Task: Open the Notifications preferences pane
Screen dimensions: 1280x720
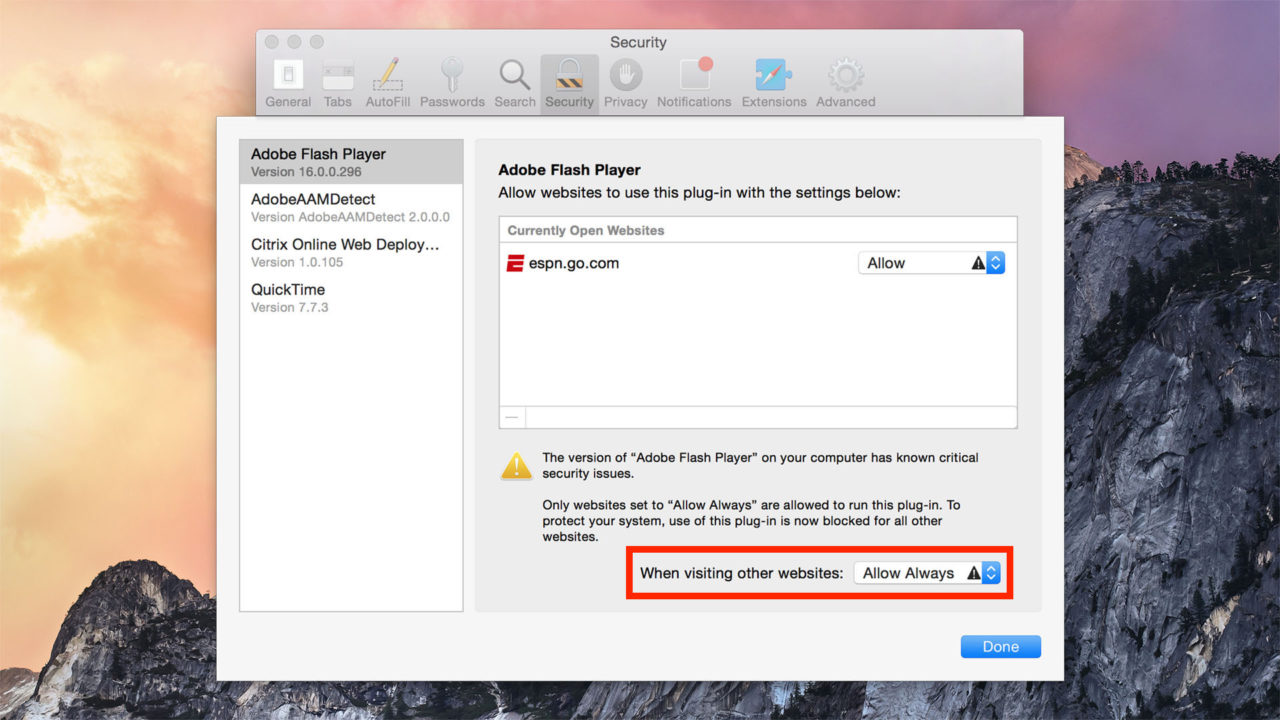Action: click(694, 84)
